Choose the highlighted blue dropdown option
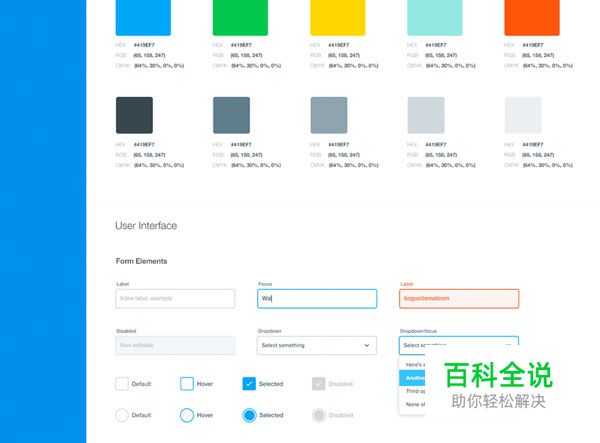Viewport: 600px width, 443px height. point(414,378)
